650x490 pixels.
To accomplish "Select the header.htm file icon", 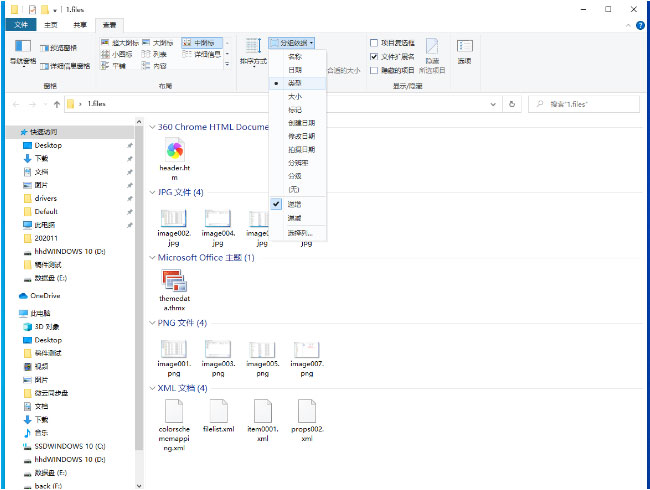I will [x=175, y=160].
